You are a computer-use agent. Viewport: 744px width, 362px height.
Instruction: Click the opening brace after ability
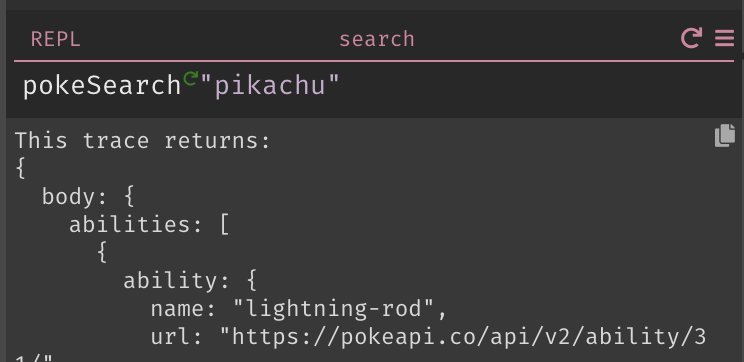pyautogui.click(x=251, y=281)
